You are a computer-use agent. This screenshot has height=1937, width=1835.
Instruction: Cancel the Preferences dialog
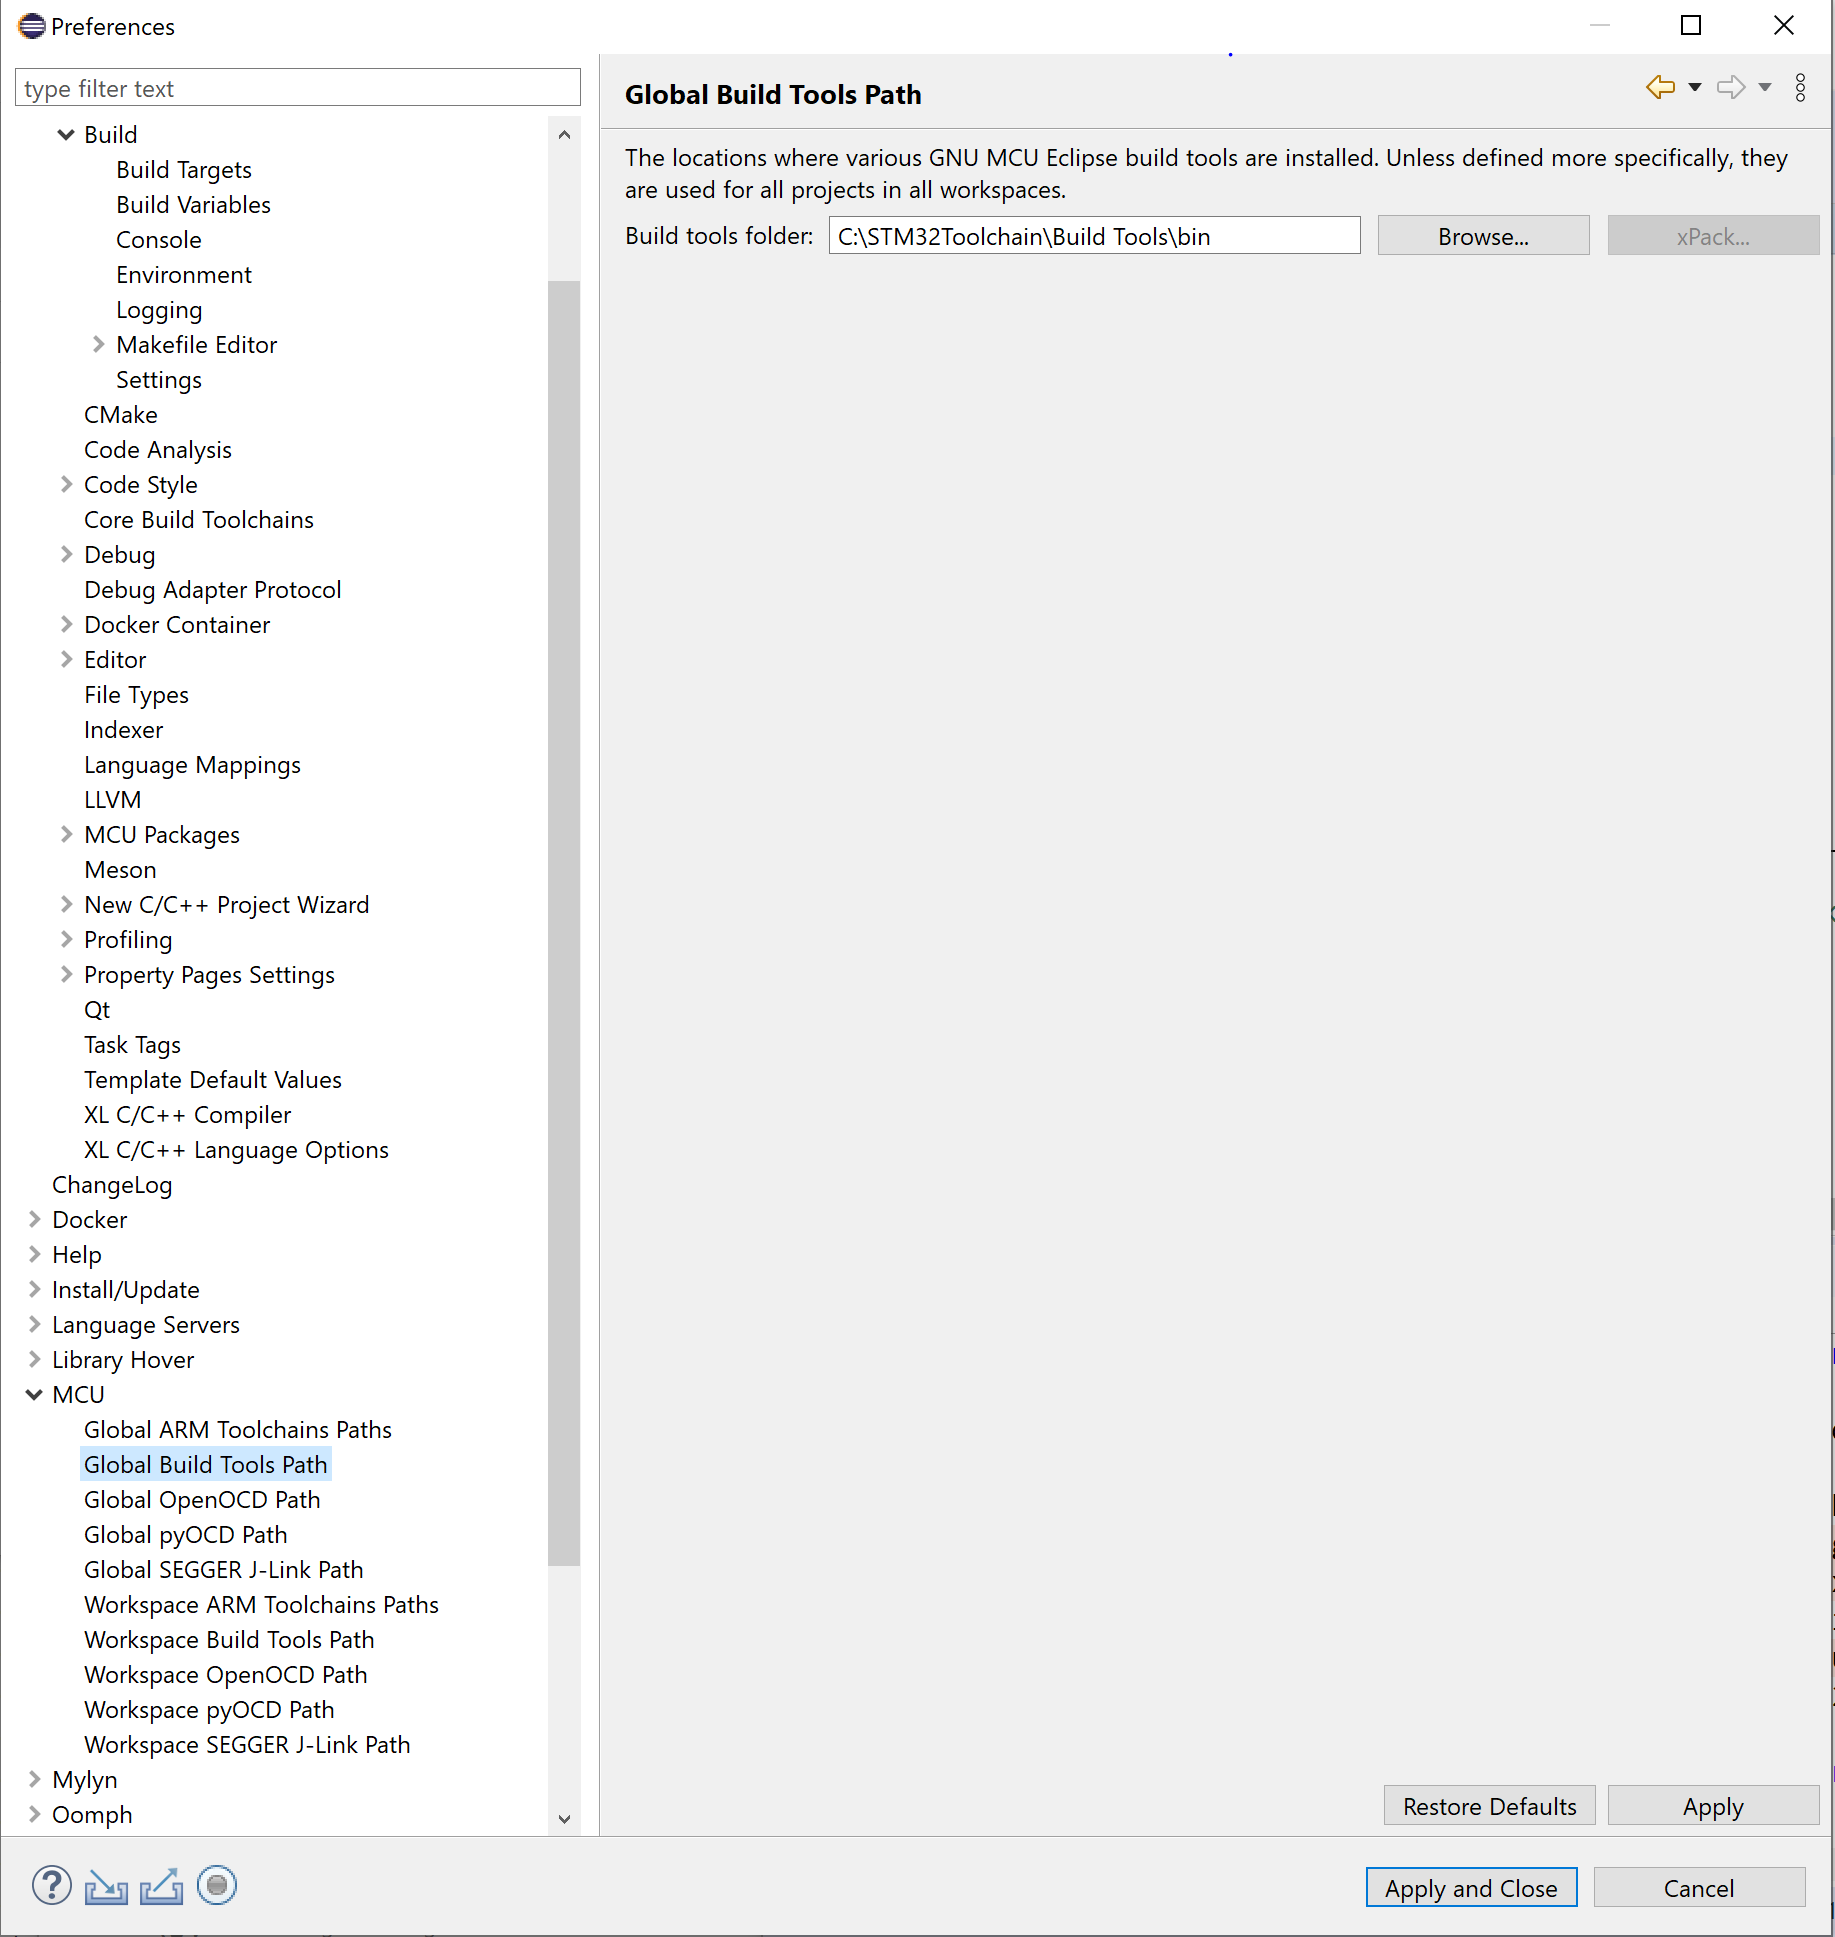point(1699,1888)
